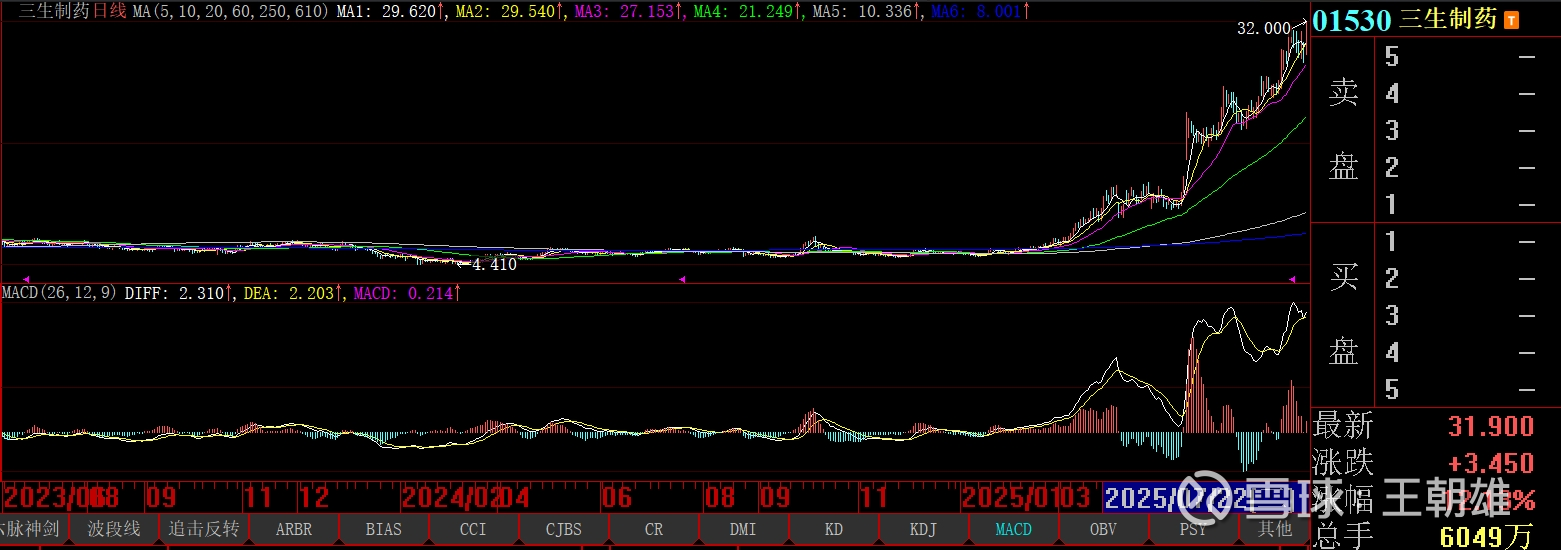Switch to the OBV indicator
The height and width of the screenshot is (550, 1561).
1103,529
